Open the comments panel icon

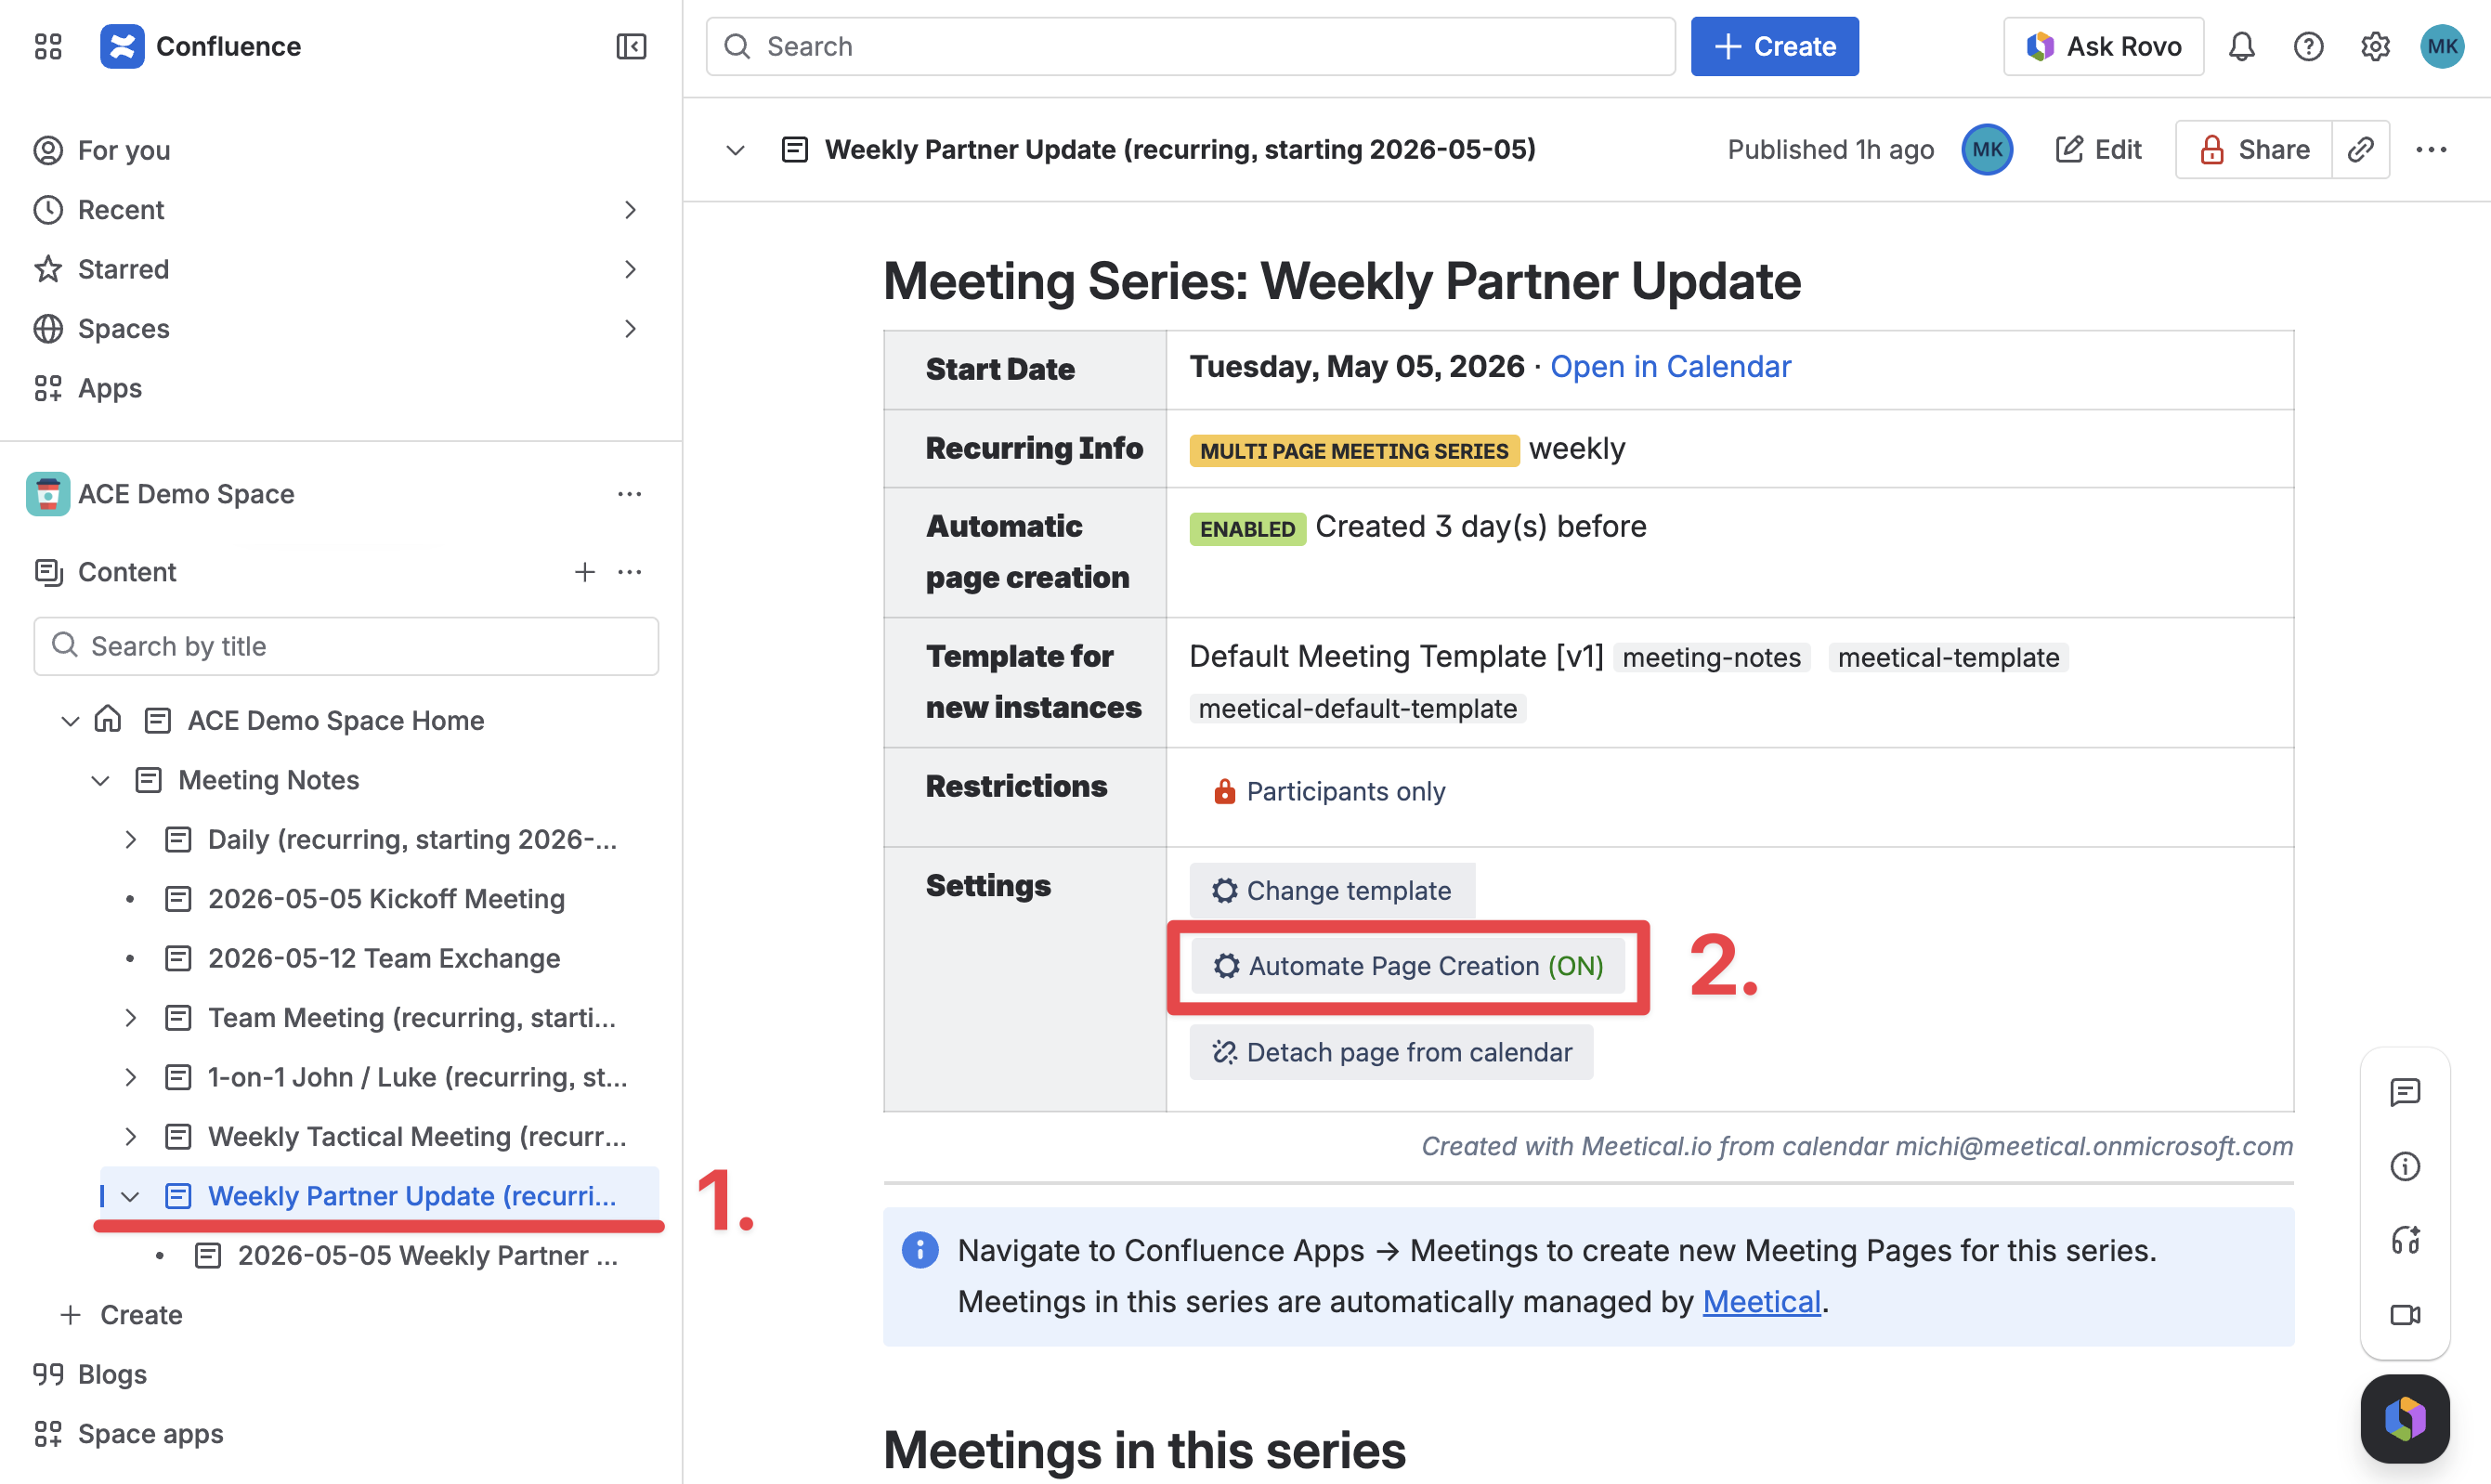[2404, 1092]
